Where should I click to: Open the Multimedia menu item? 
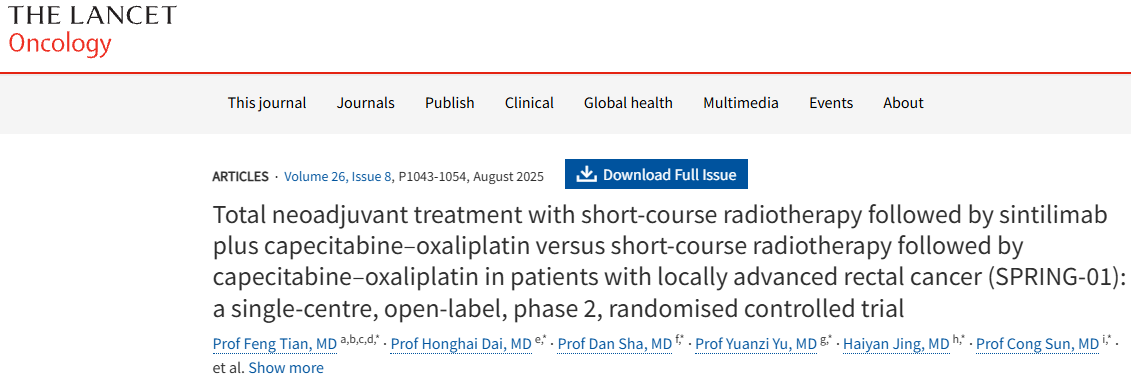point(741,103)
